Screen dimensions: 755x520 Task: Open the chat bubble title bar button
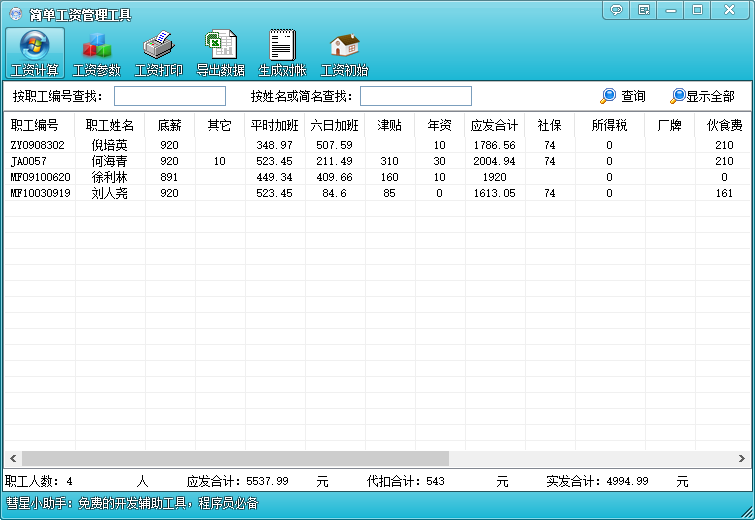(616, 10)
